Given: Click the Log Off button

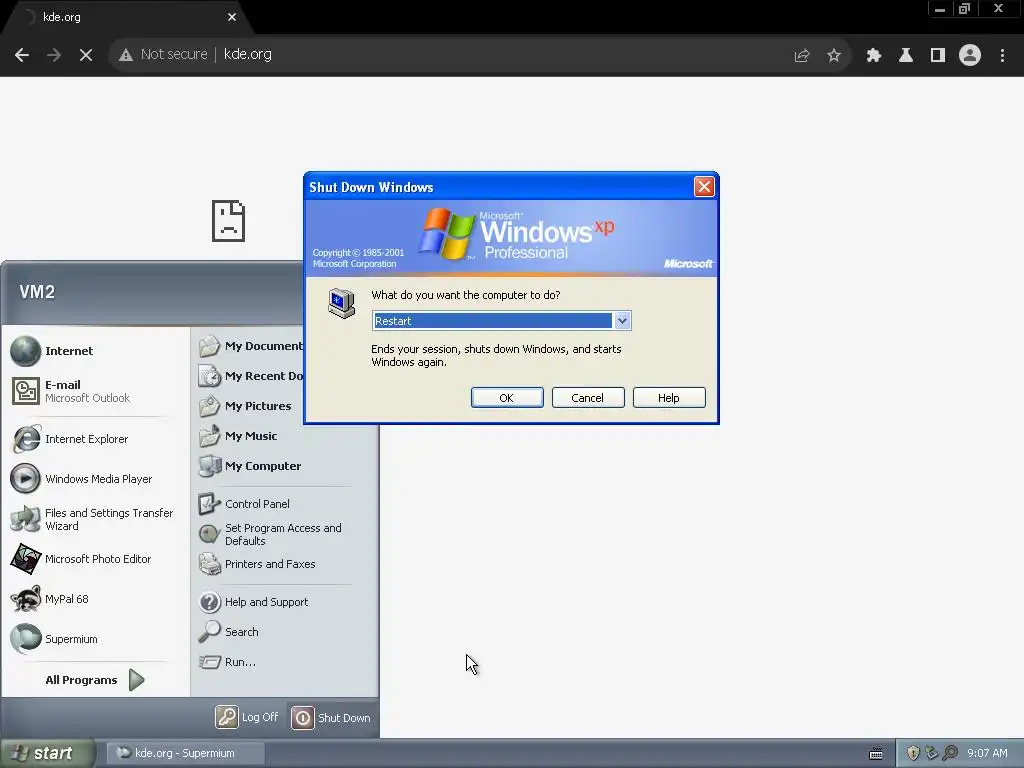Looking at the screenshot, I should coord(248,717).
